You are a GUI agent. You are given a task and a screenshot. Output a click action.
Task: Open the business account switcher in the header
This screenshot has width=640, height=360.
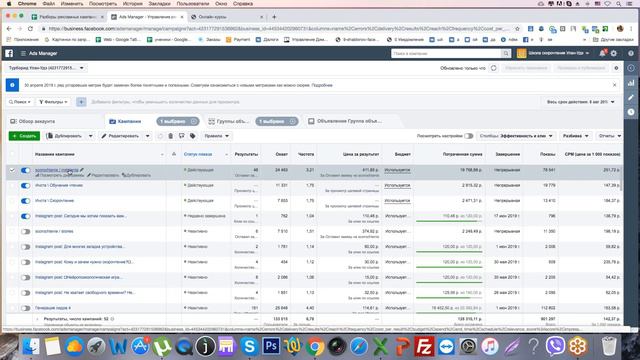pos(553,53)
